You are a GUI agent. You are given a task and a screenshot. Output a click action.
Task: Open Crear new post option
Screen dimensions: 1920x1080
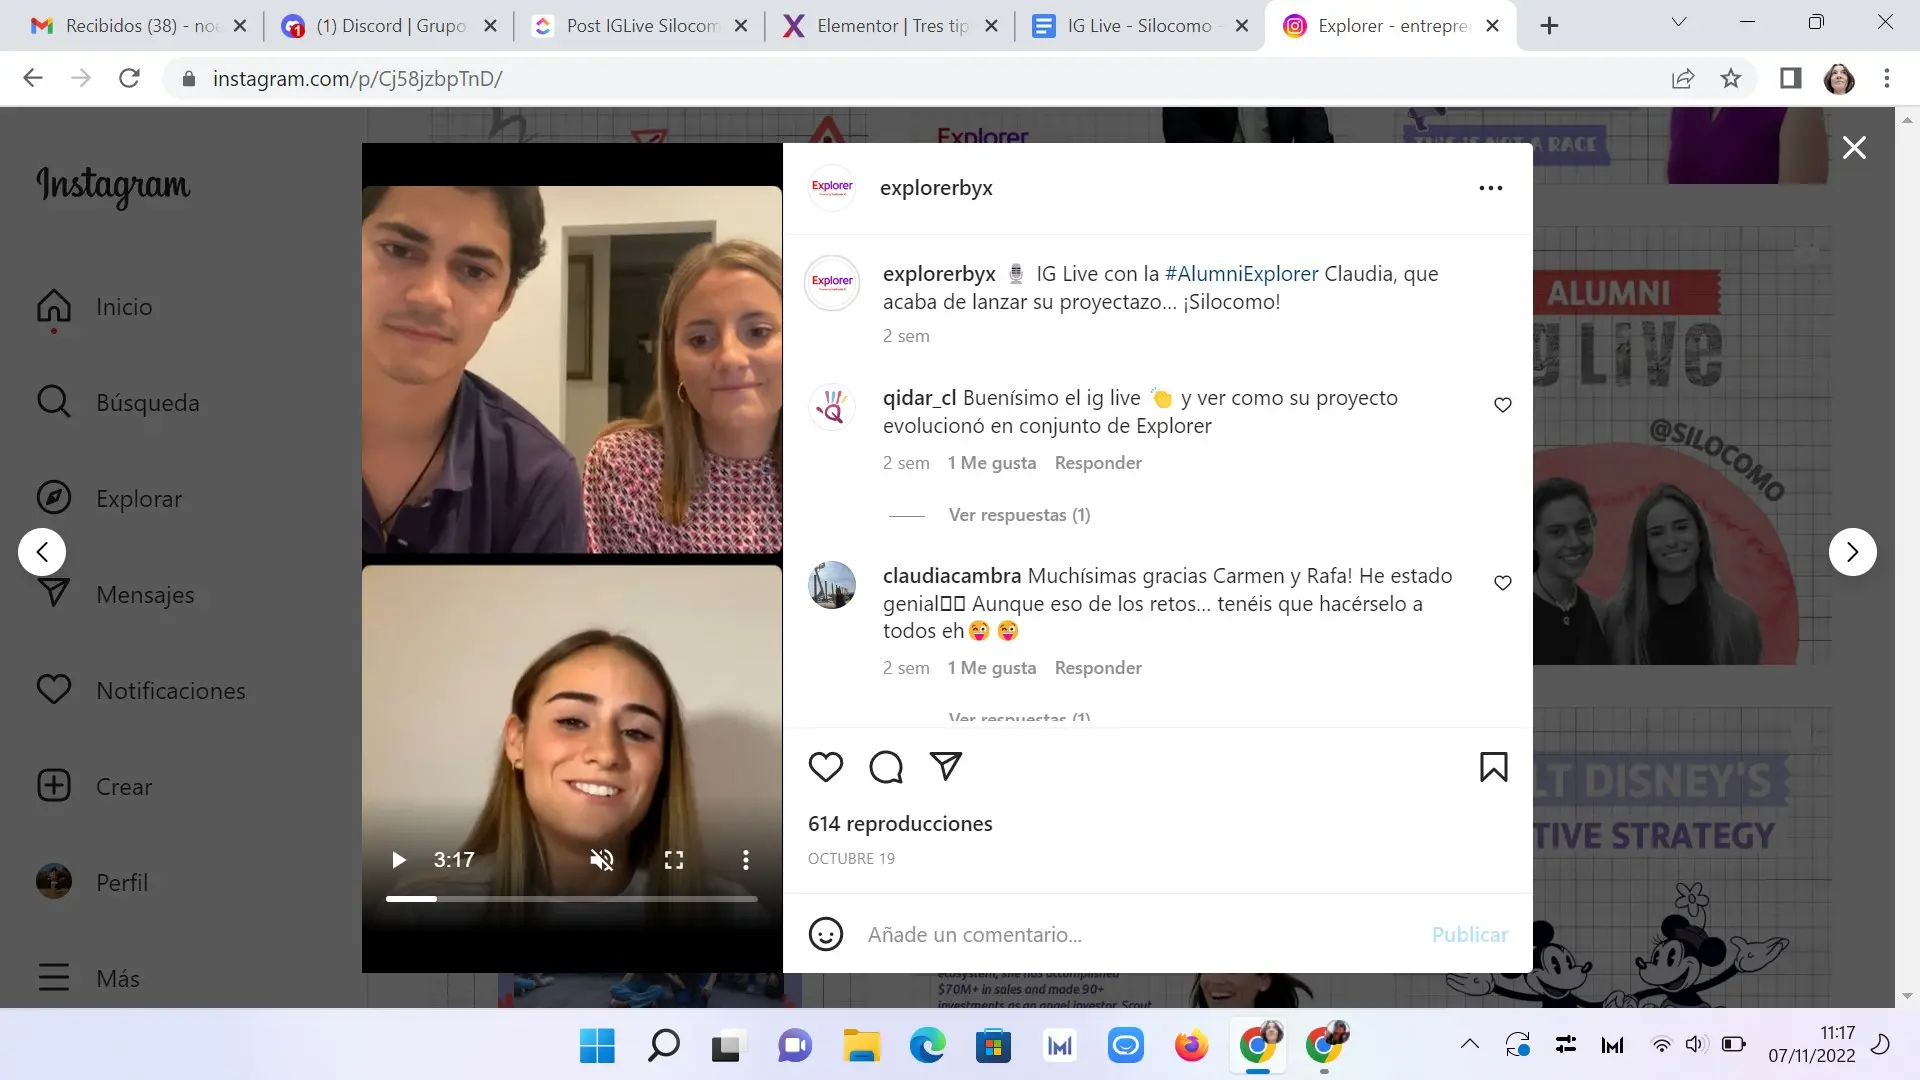94,787
